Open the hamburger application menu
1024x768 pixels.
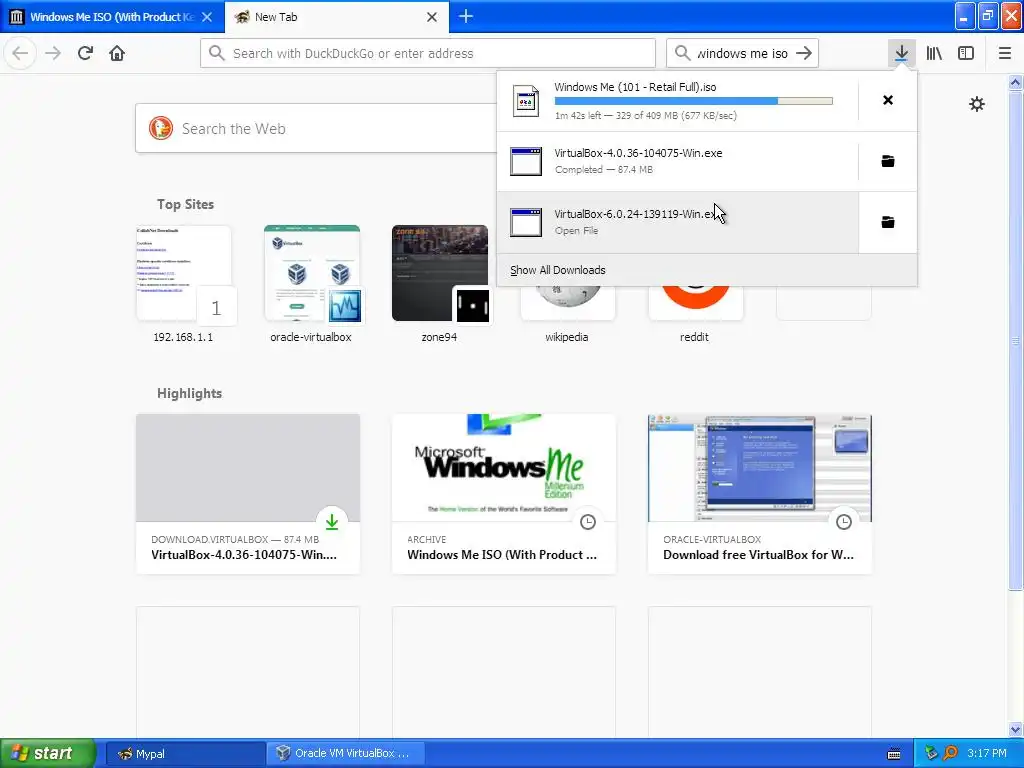pyautogui.click(x=1005, y=53)
